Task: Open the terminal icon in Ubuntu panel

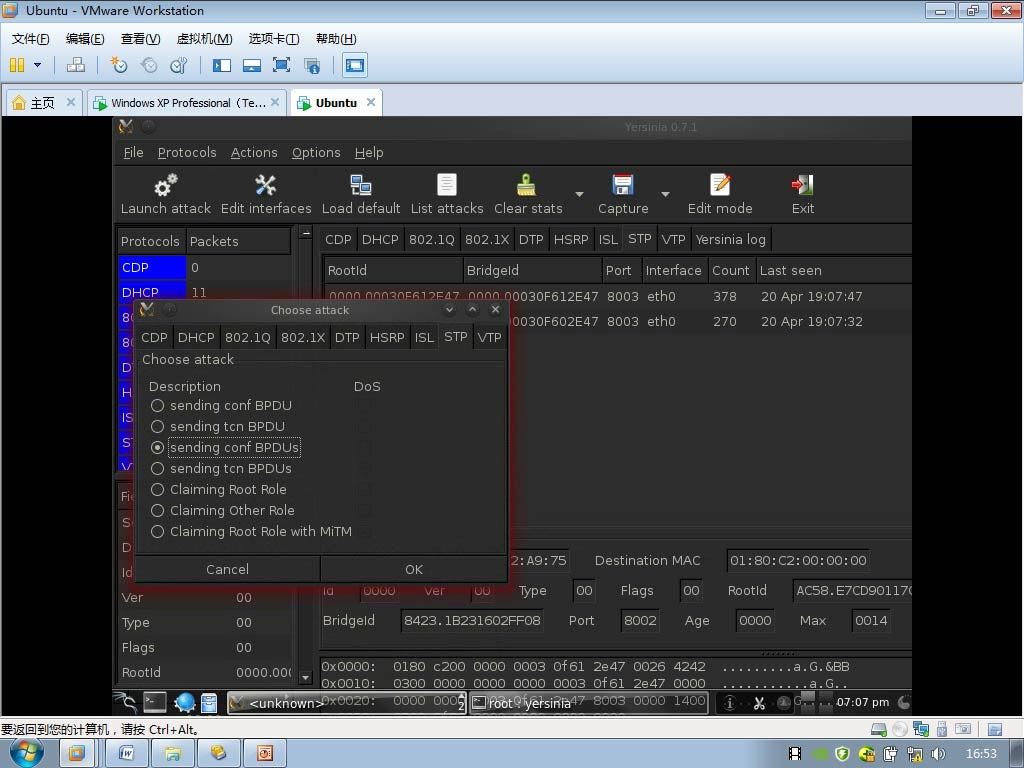Action: pos(155,703)
